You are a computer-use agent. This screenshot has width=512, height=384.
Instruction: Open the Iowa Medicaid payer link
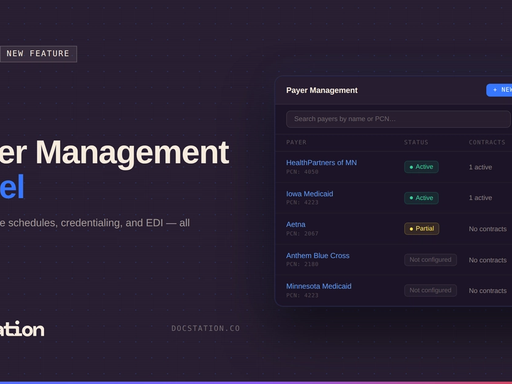[310, 194]
